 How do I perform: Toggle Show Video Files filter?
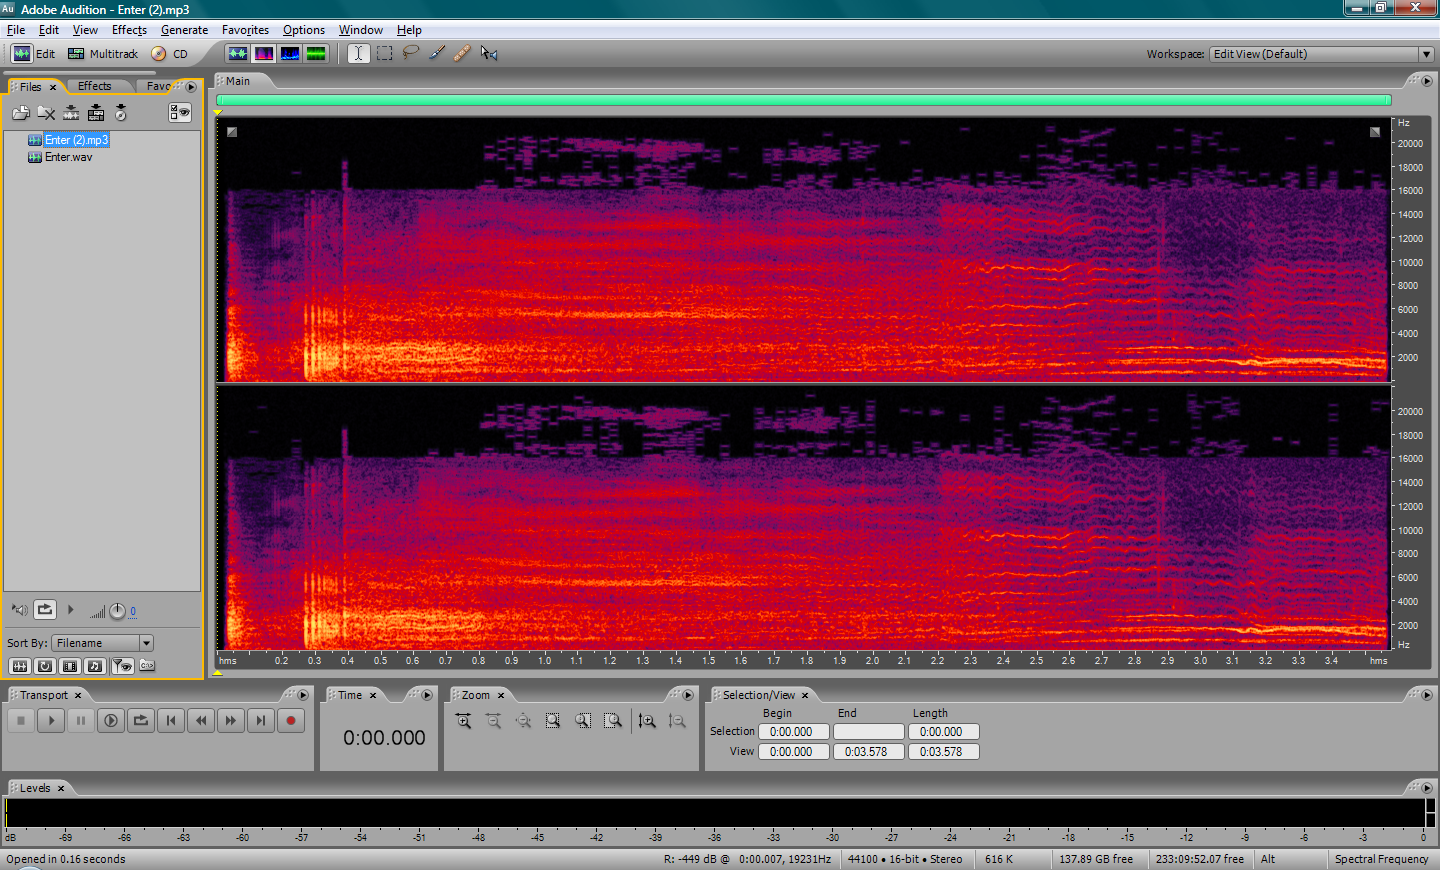click(70, 666)
